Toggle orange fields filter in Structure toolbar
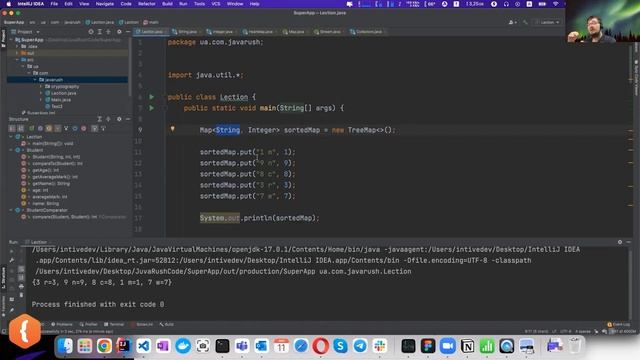 pyautogui.click(x=49, y=128)
